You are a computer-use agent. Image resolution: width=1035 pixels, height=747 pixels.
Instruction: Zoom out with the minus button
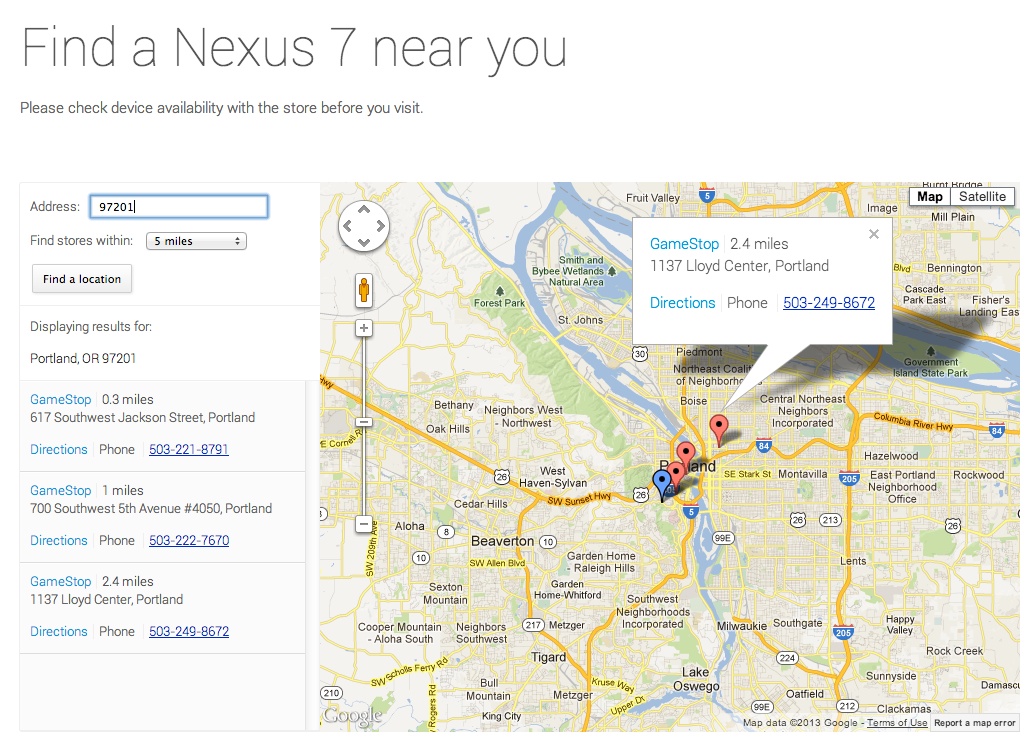[364, 525]
